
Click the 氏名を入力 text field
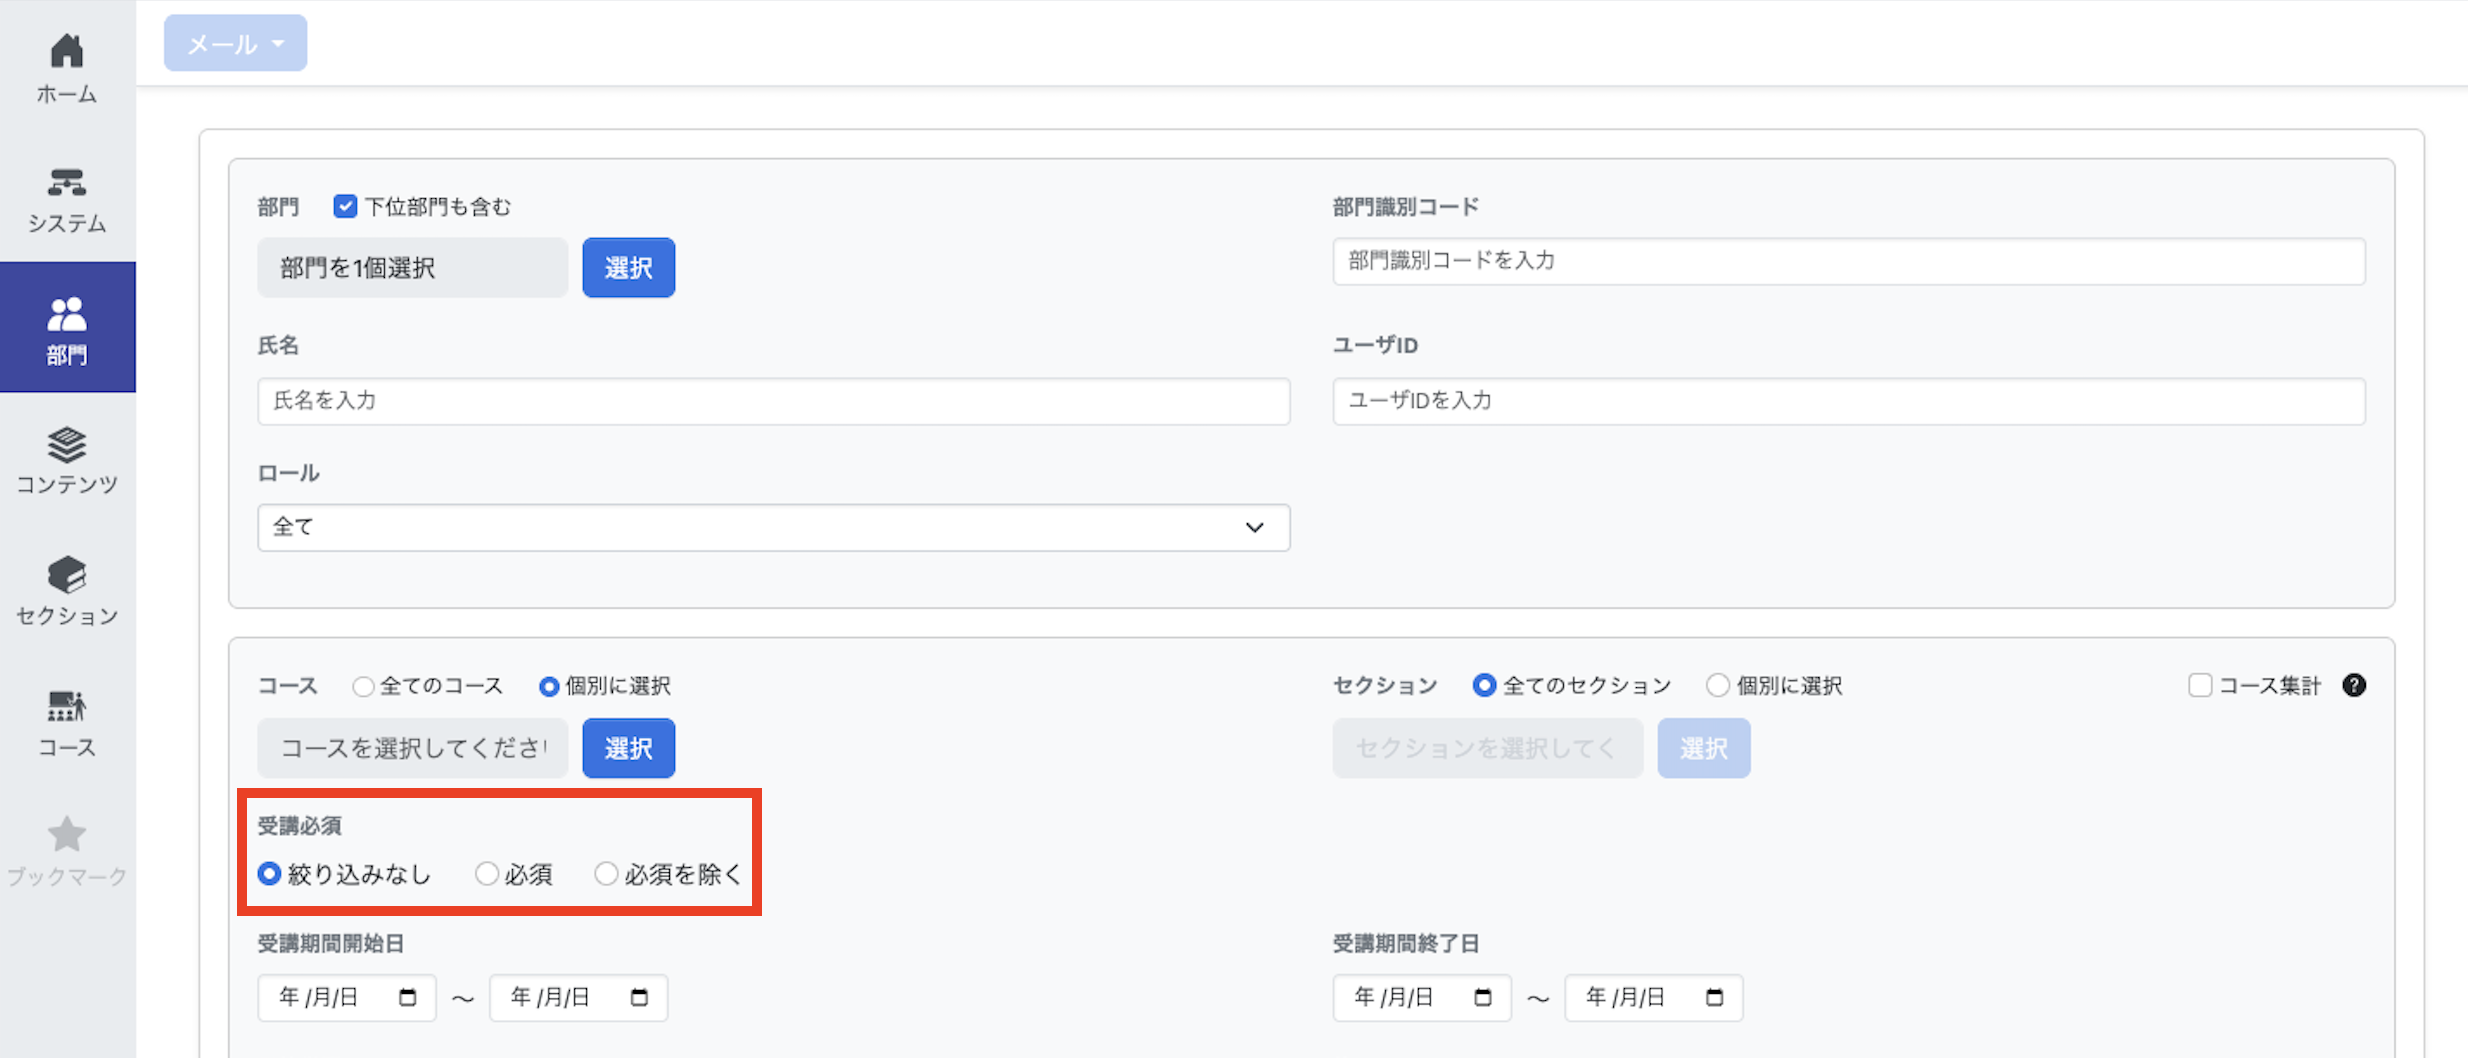774,401
